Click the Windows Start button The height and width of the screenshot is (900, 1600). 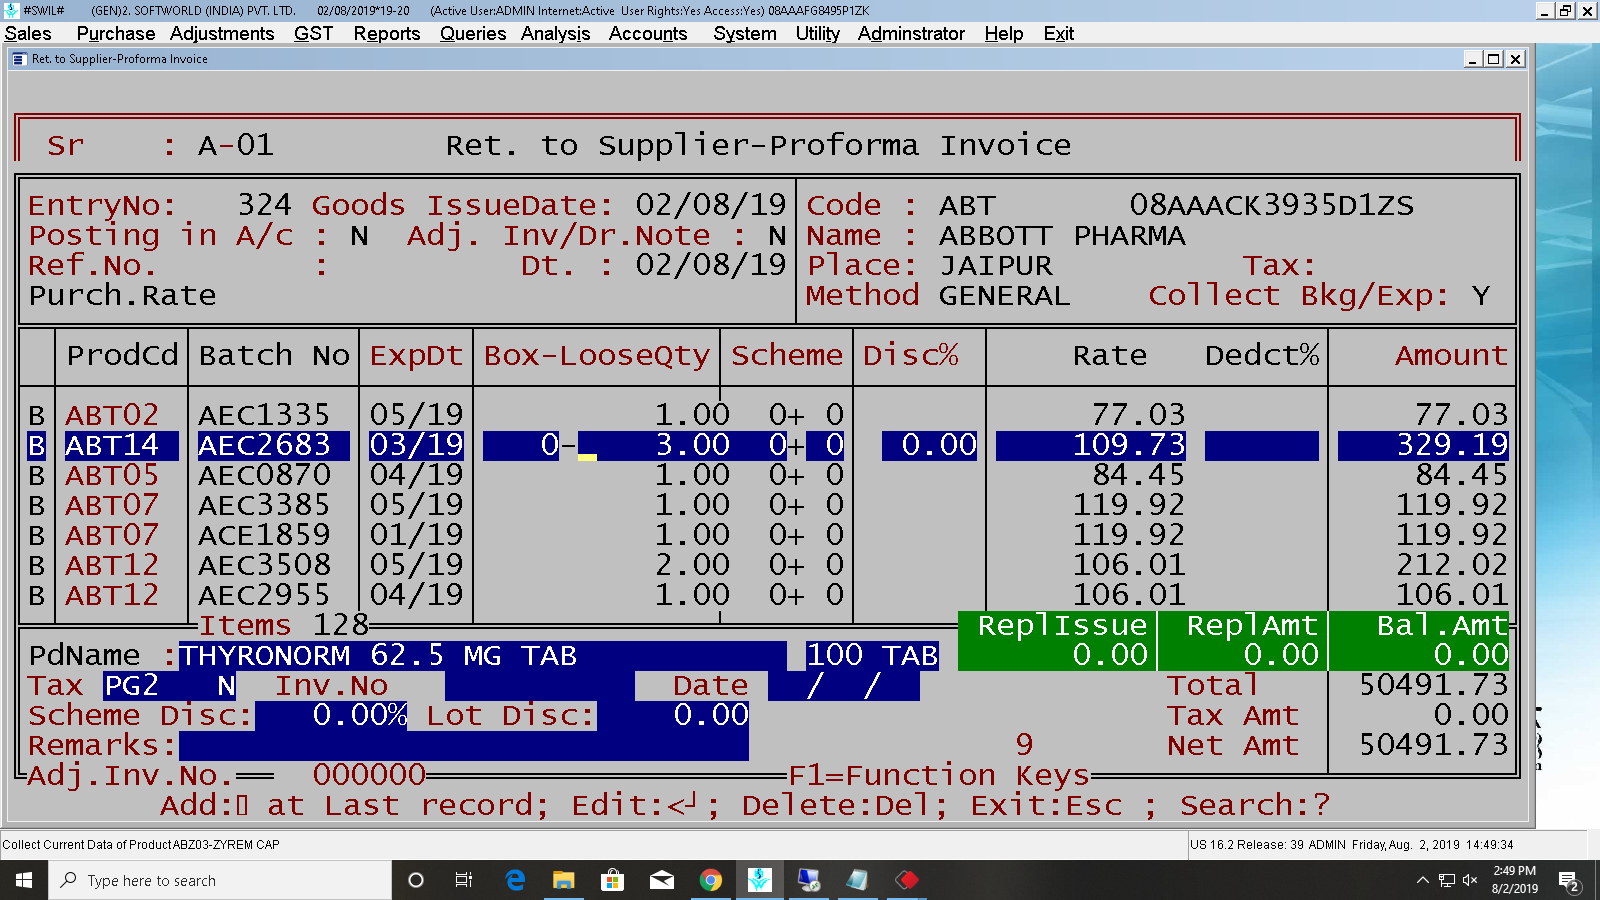click(x=24, y=880)
